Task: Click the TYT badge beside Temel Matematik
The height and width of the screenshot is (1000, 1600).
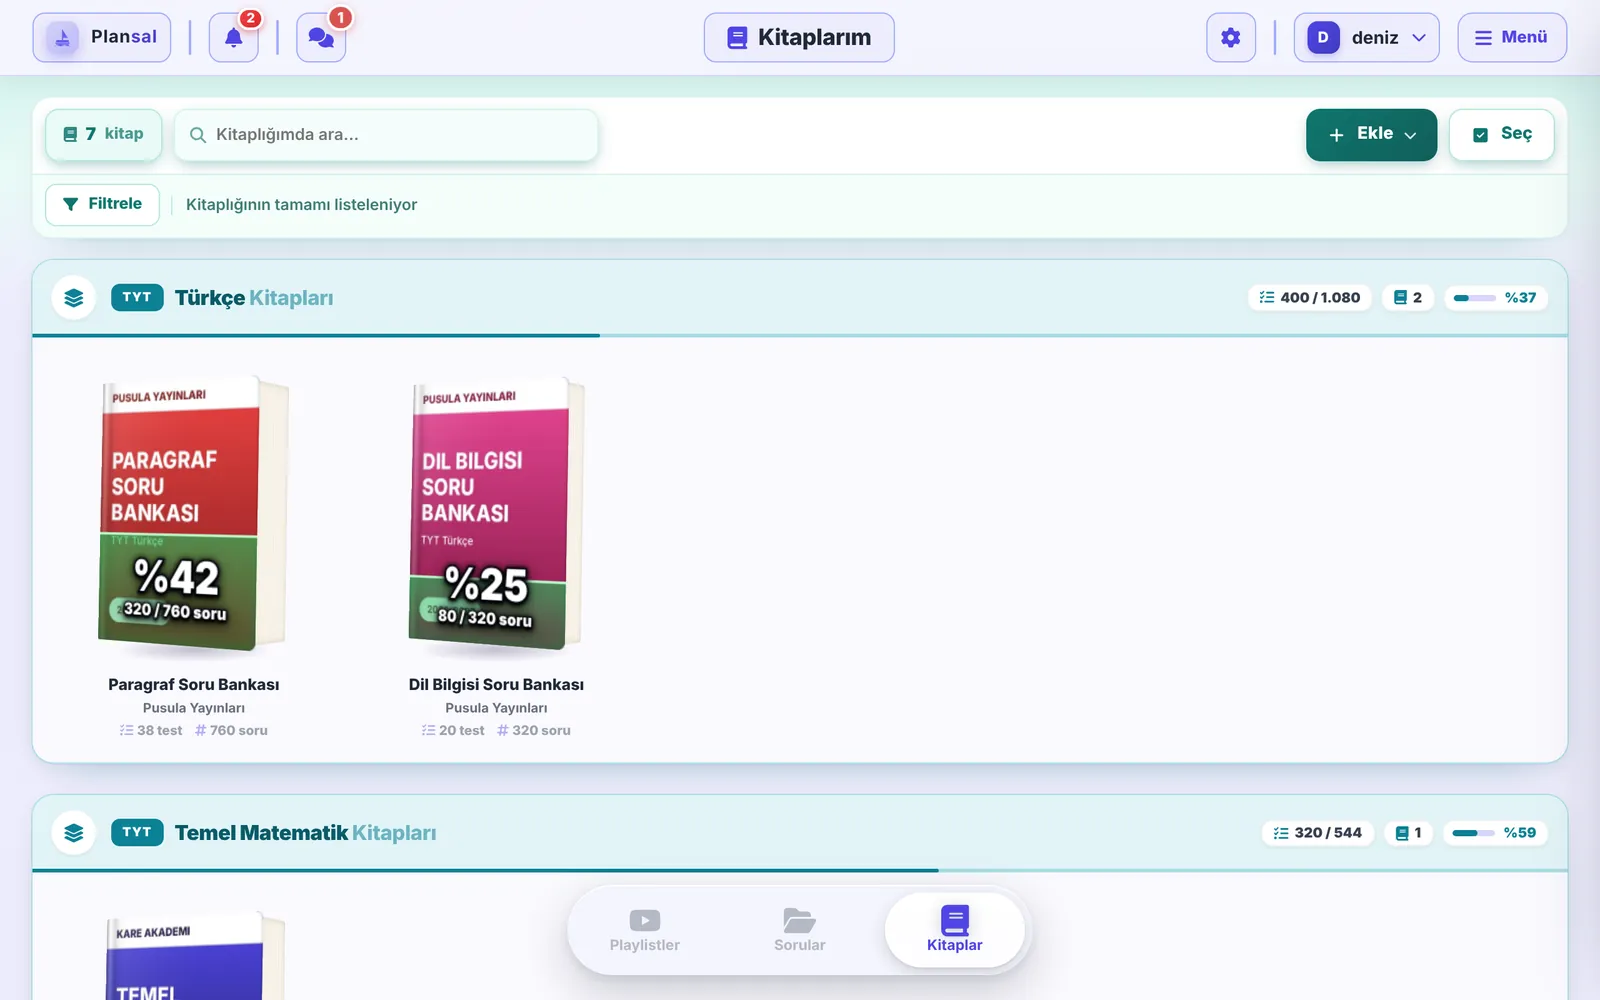Action: 137,833
